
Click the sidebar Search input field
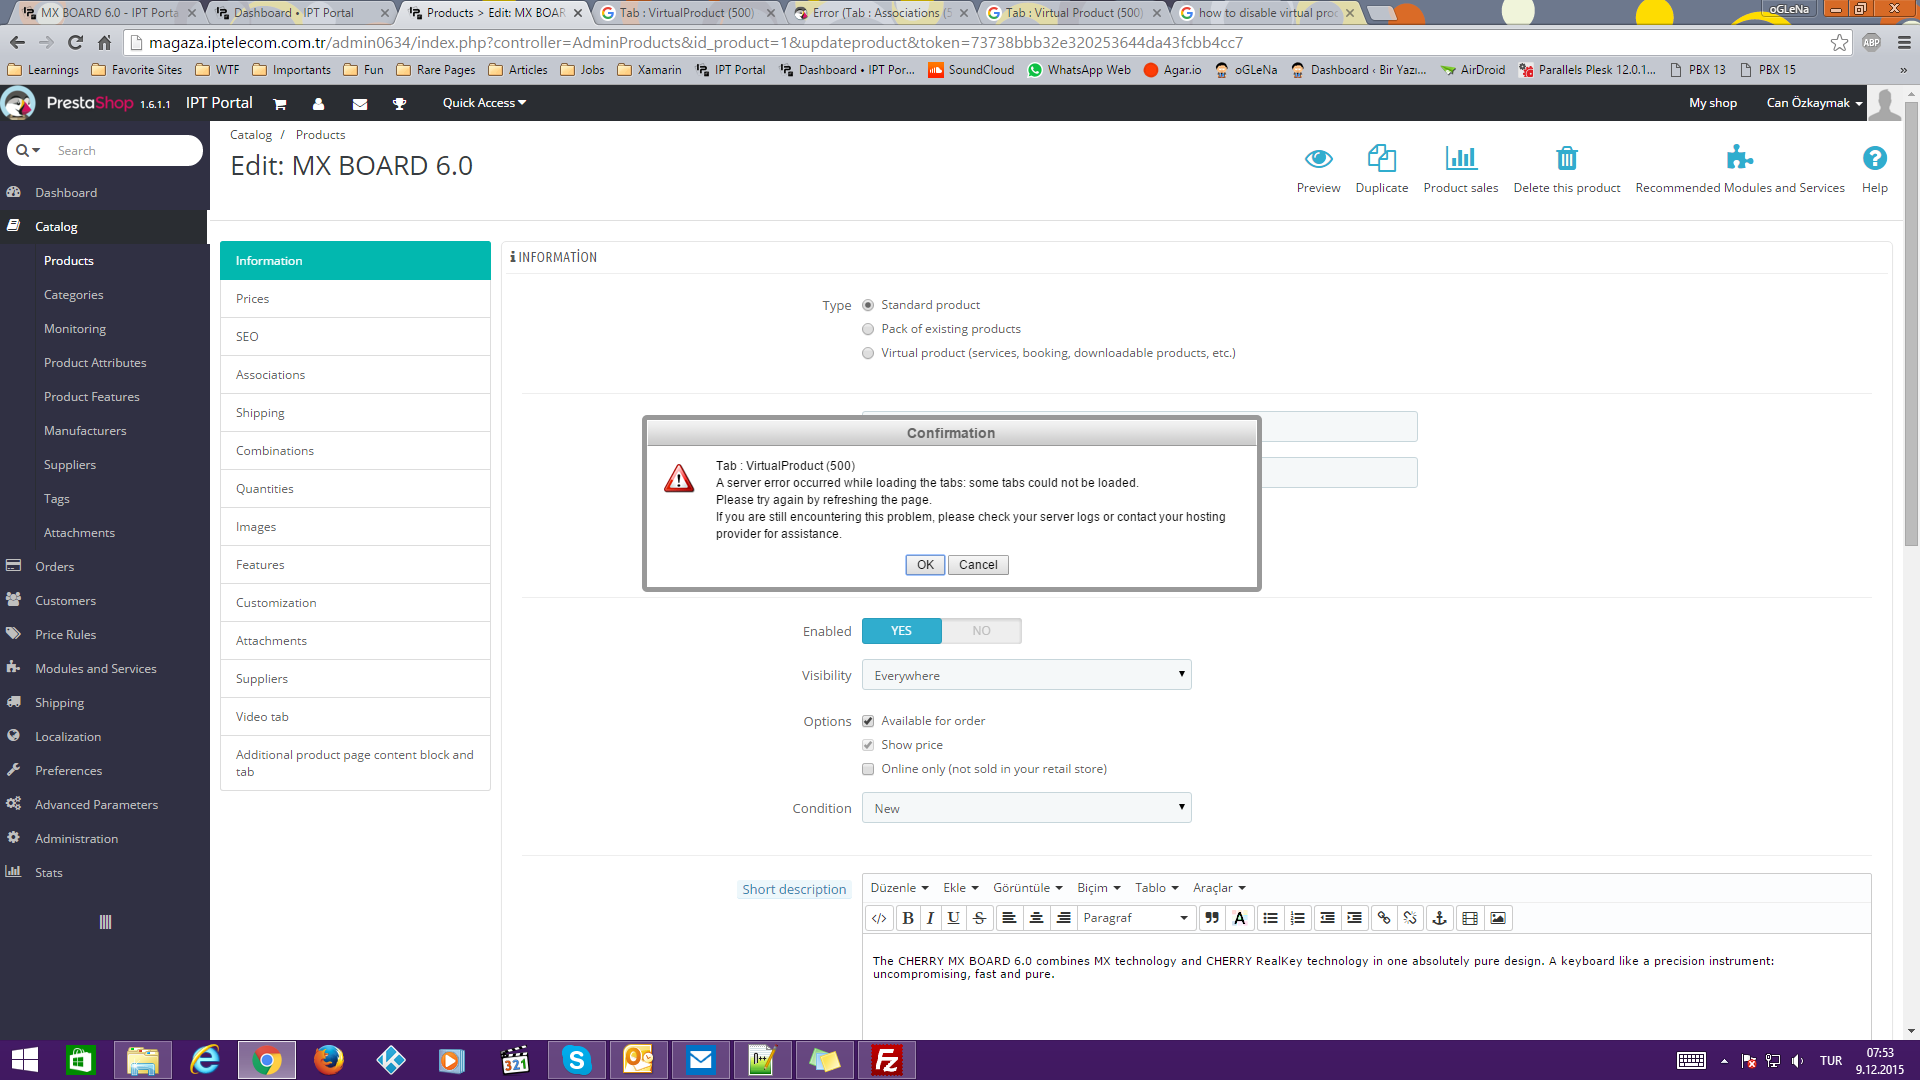click(x=125, y=151)
